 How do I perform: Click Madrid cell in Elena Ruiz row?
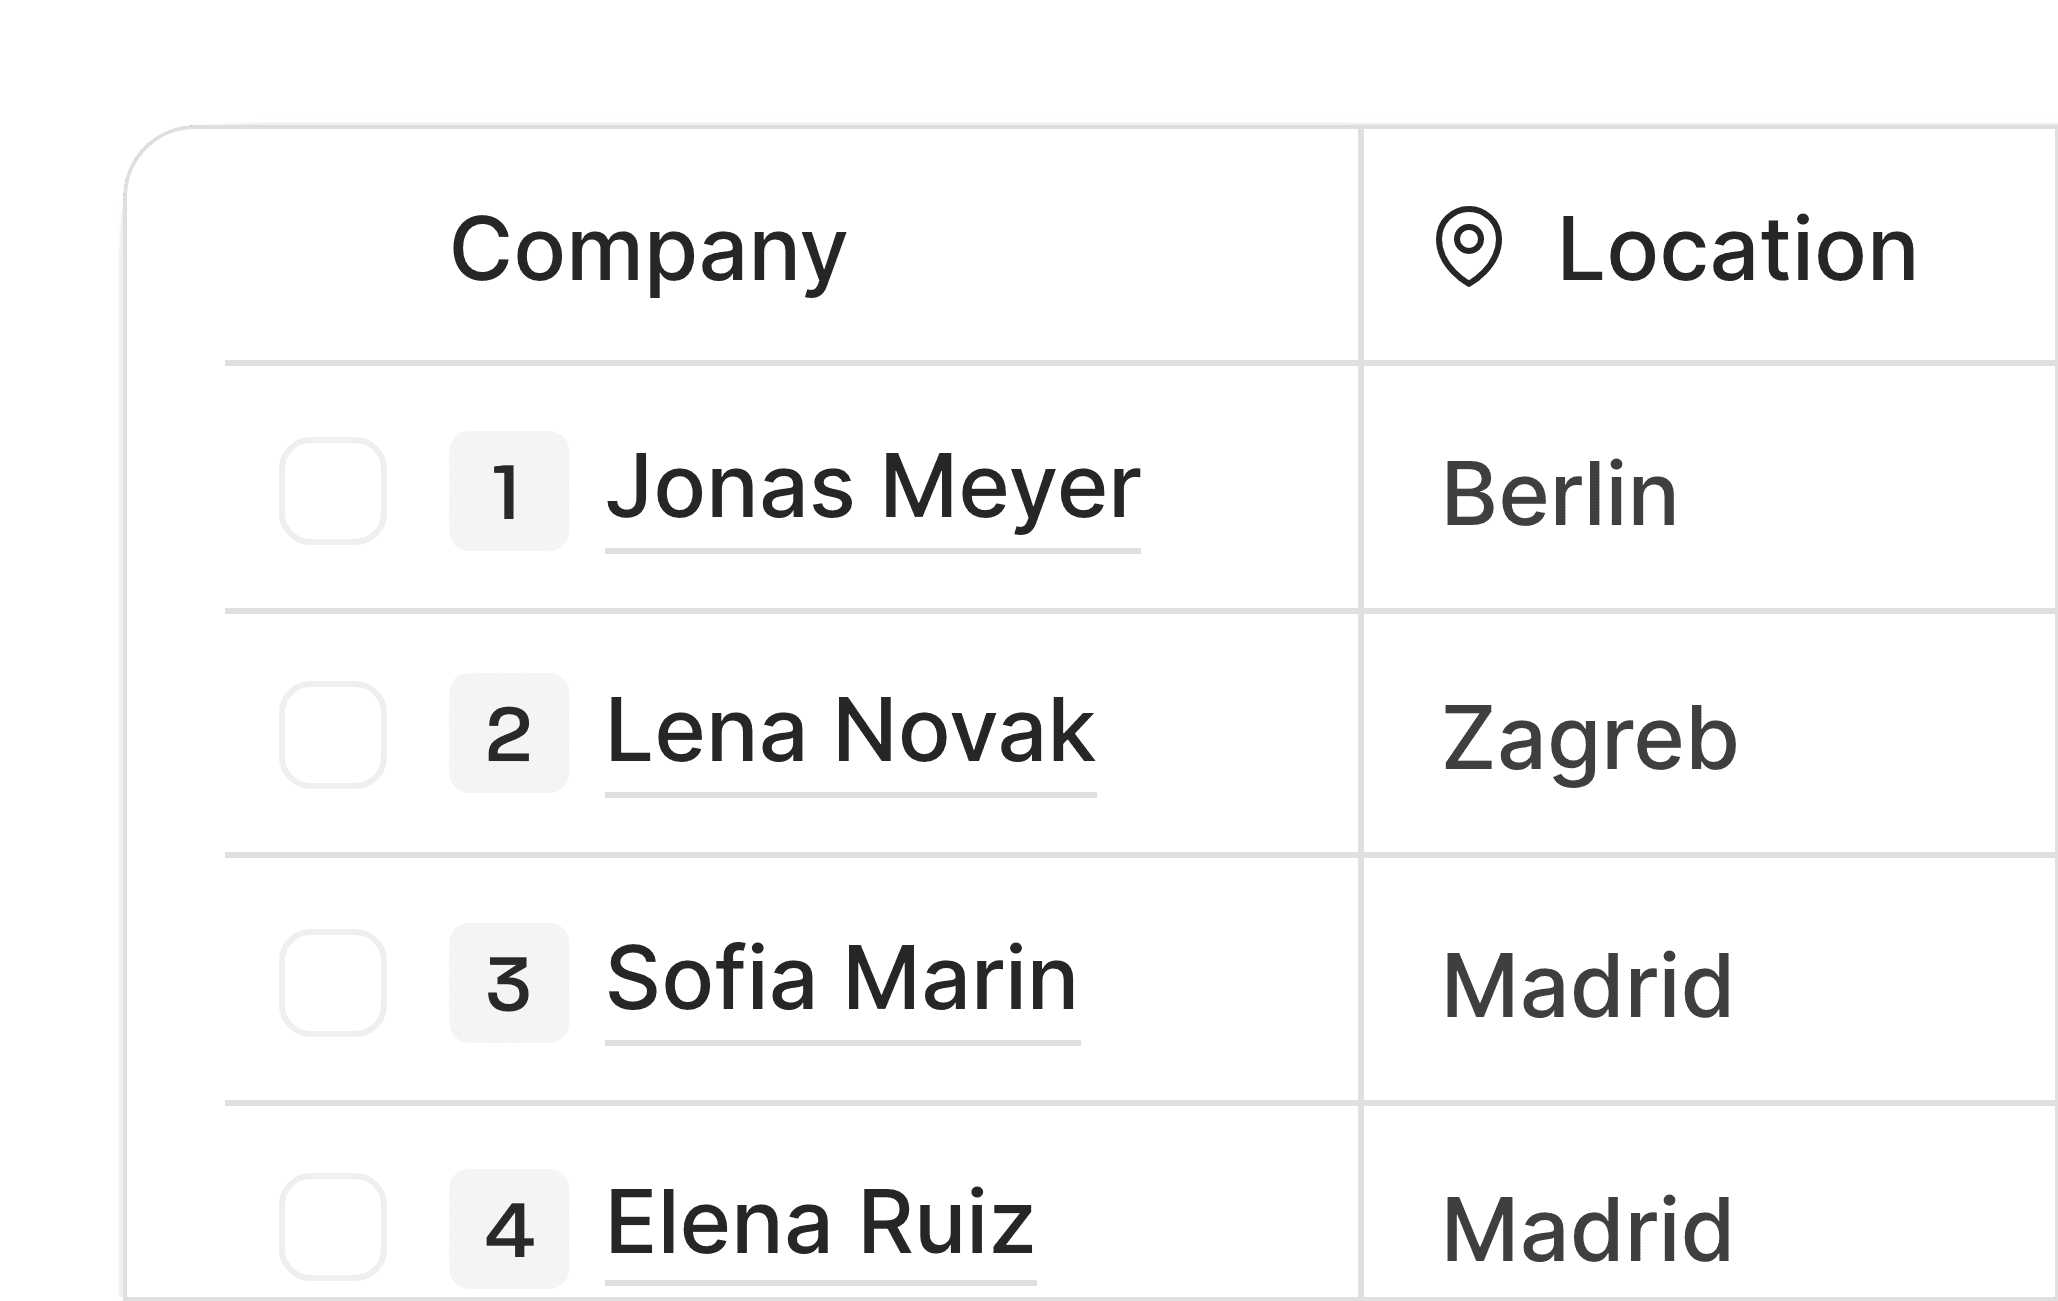(1710, 1203)
